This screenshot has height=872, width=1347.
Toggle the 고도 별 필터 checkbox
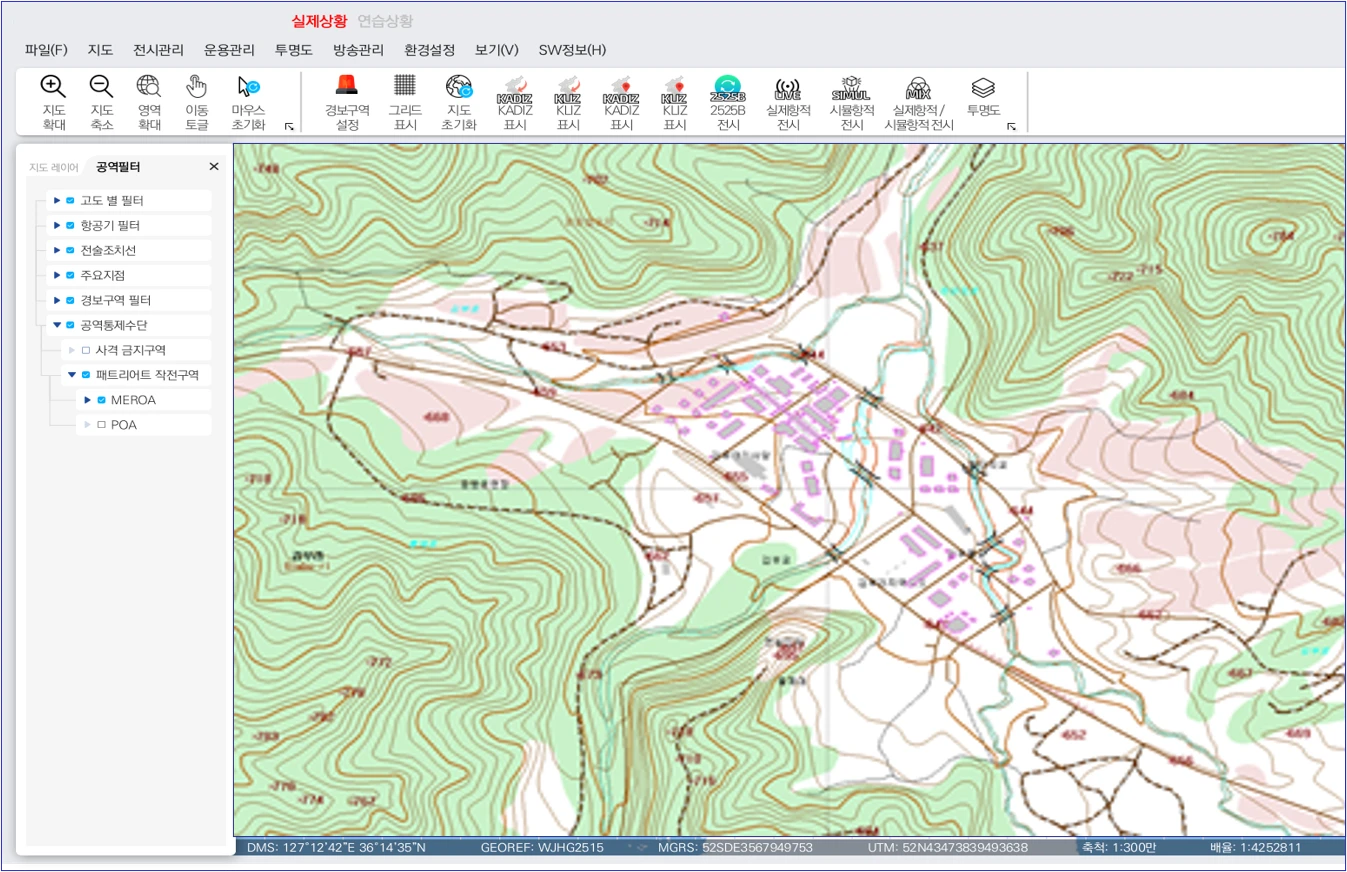click(x=70, y=200)
